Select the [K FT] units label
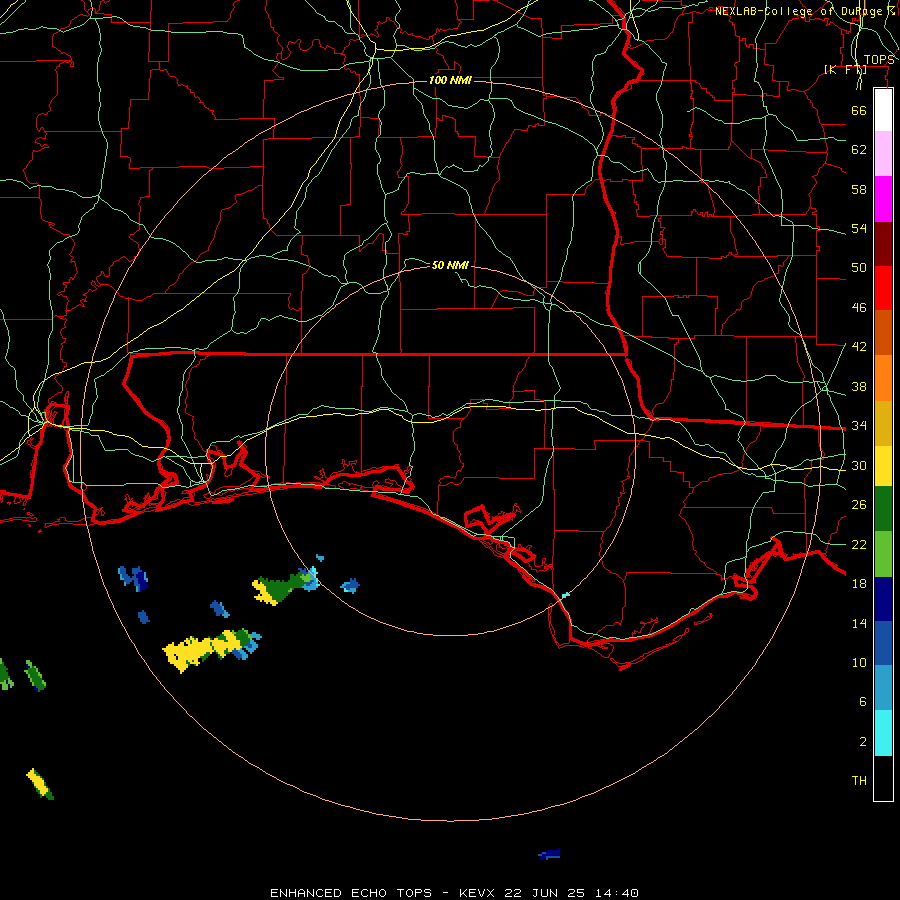 tap(845, 70)
